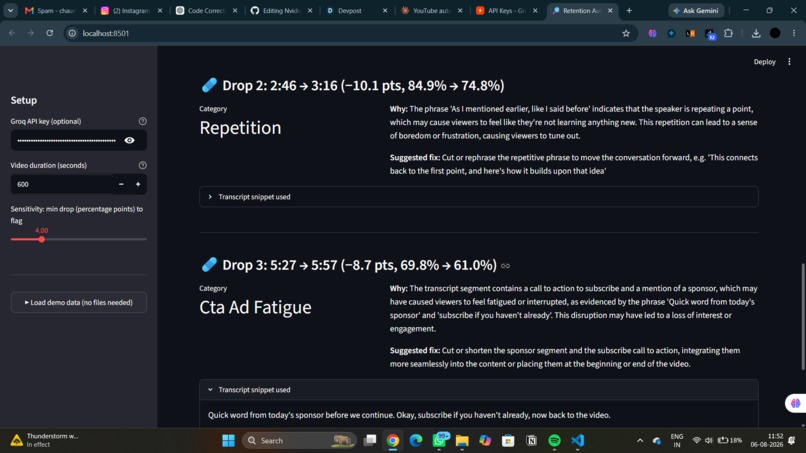
Task: Open floating assistant icon at right edge
Action: [796, 404]
